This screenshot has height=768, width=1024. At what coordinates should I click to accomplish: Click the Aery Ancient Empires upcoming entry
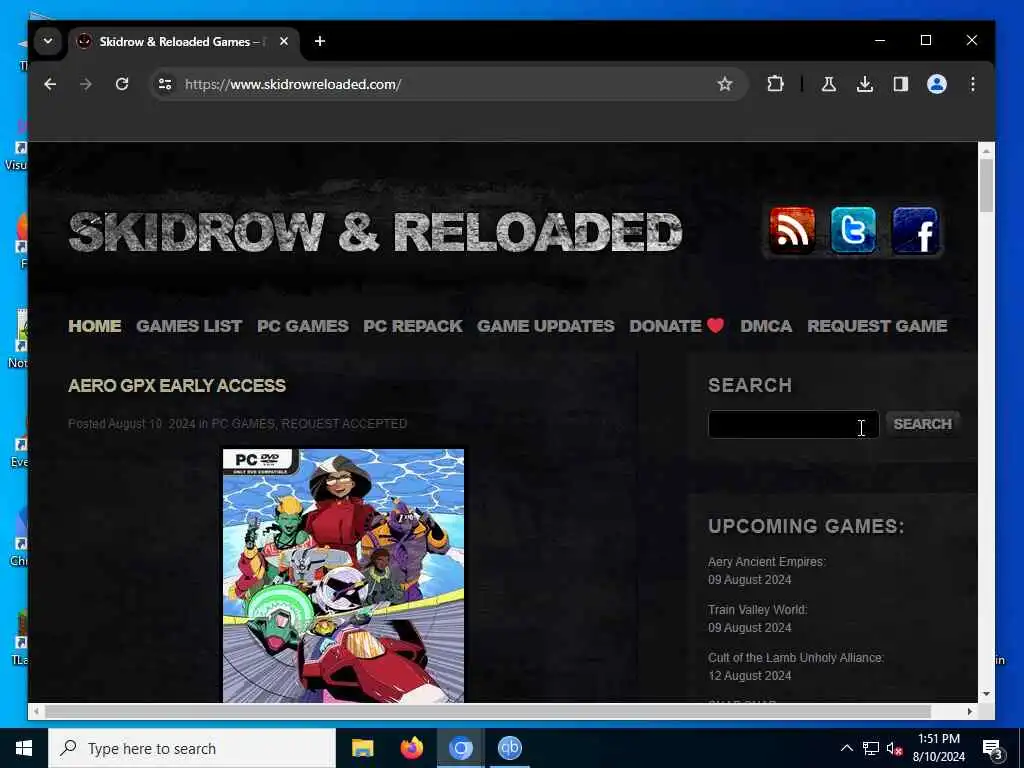point(767,562)
